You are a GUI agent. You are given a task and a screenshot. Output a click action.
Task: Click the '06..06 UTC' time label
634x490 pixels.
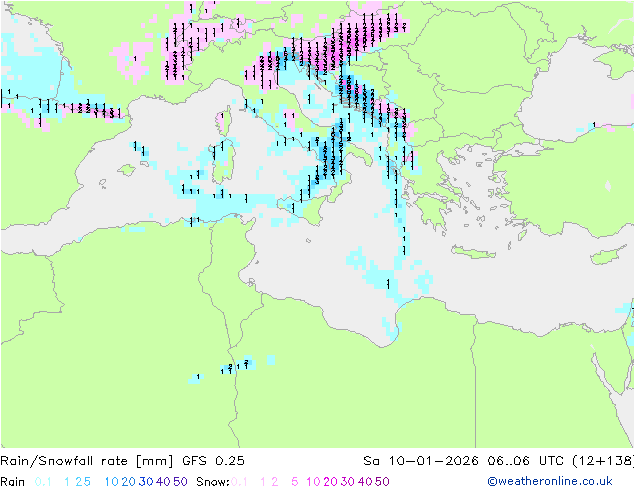point(527,461)
